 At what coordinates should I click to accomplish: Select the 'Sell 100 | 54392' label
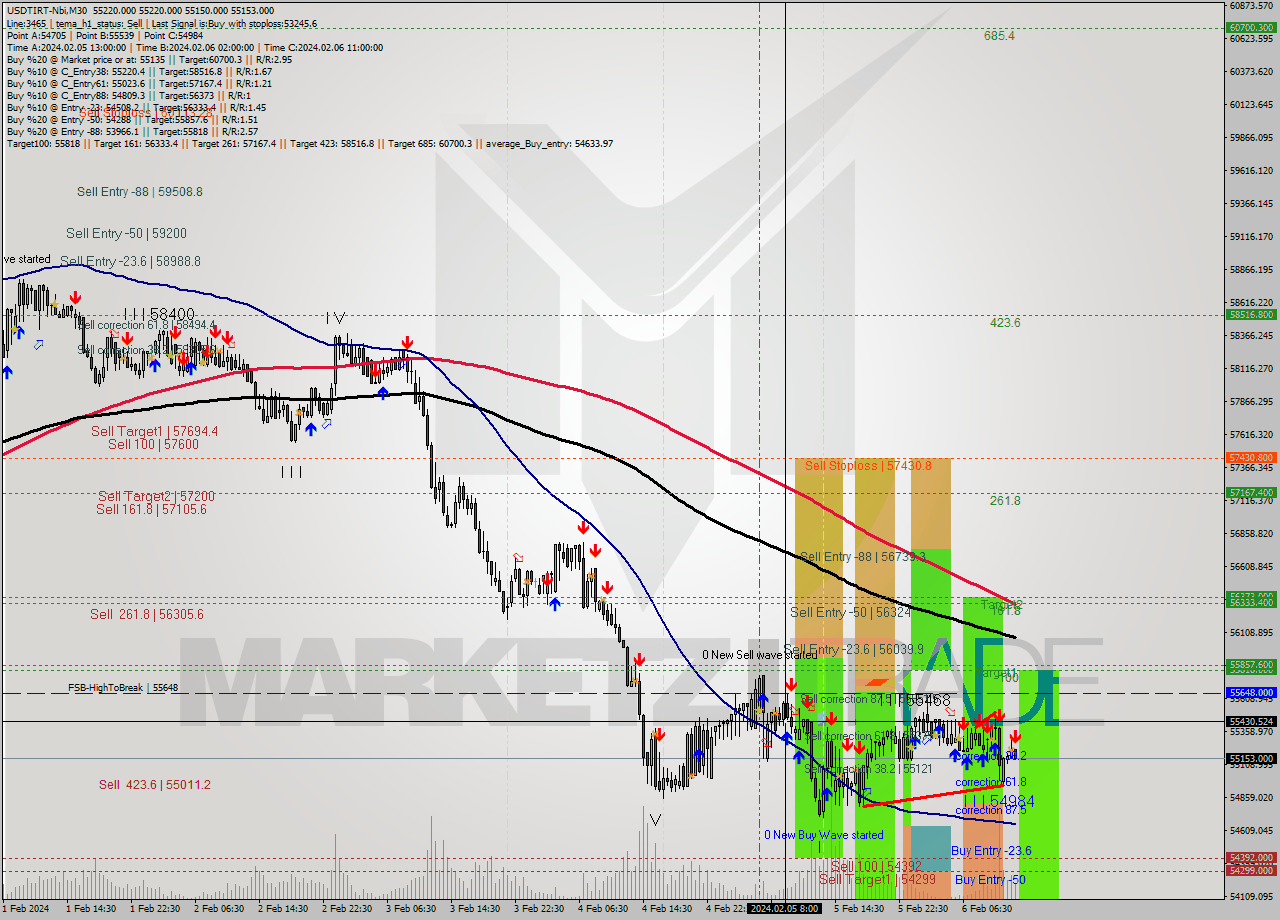coord(876,866)
